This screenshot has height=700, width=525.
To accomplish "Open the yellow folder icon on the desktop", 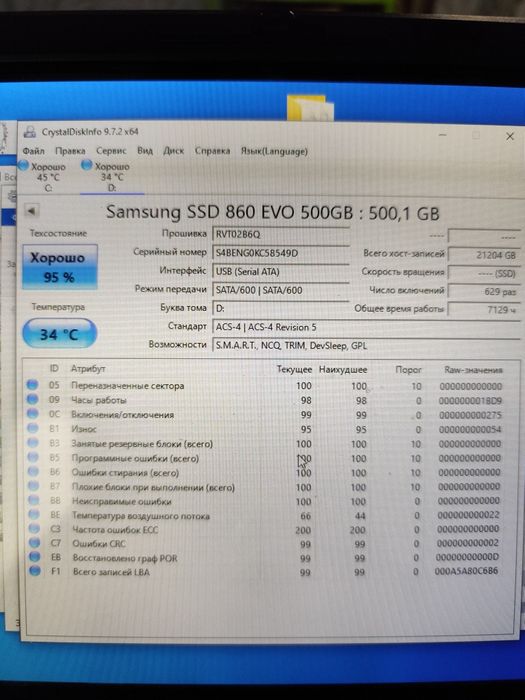I will click(310, 108).
